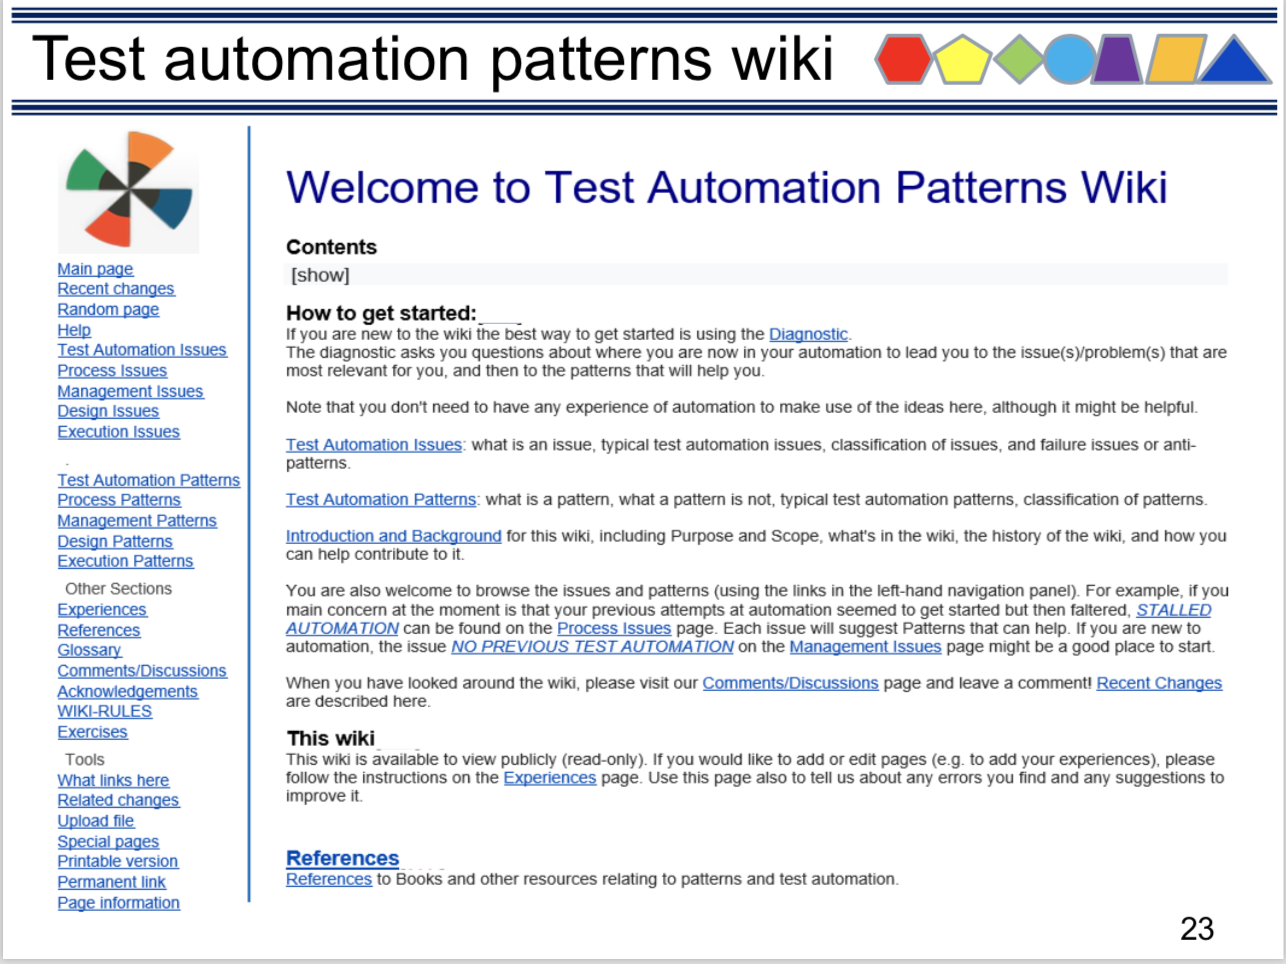Open References in sidebar
Image resolution: width=1286 pixels, height=964 pixels.
(x=99, y=631)
